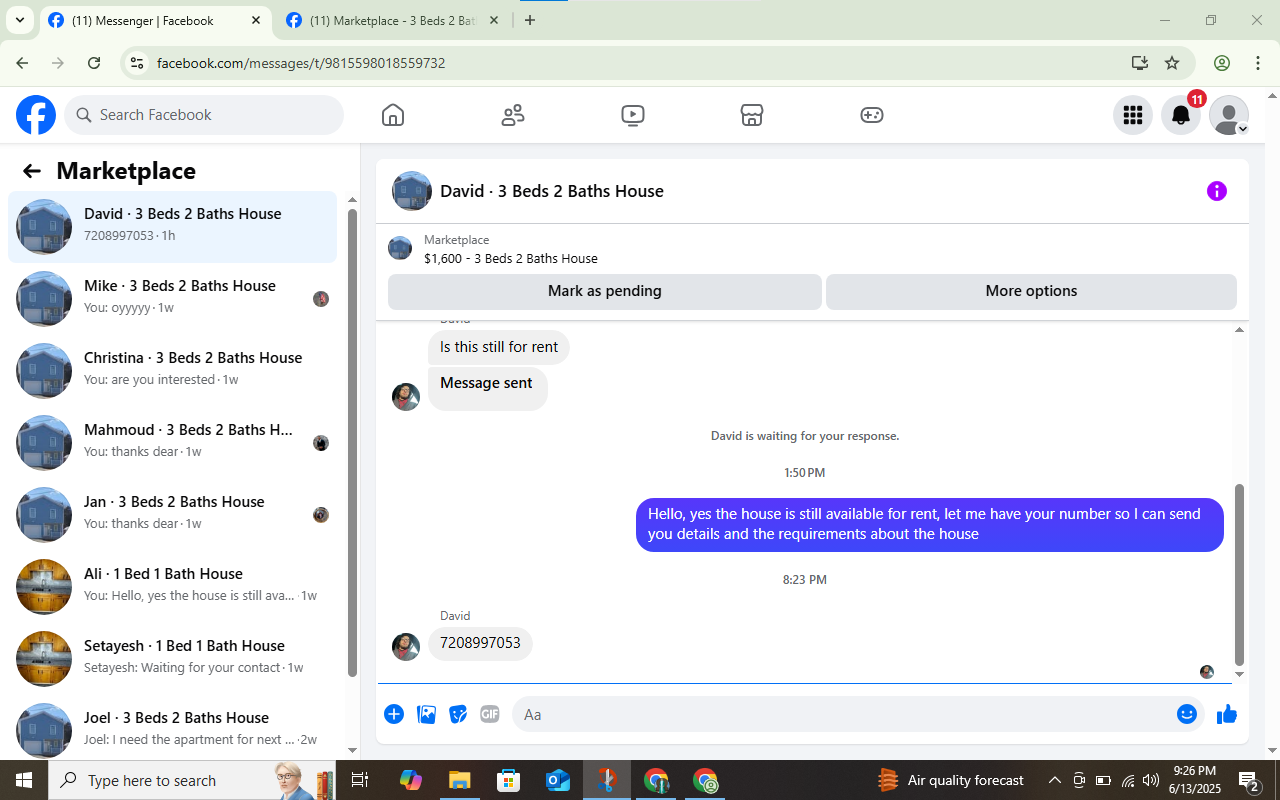1280x800 pixels.
Task: Open Setayesh 1 Bed 1 Bath conversation
Action: tap(173, 659)
